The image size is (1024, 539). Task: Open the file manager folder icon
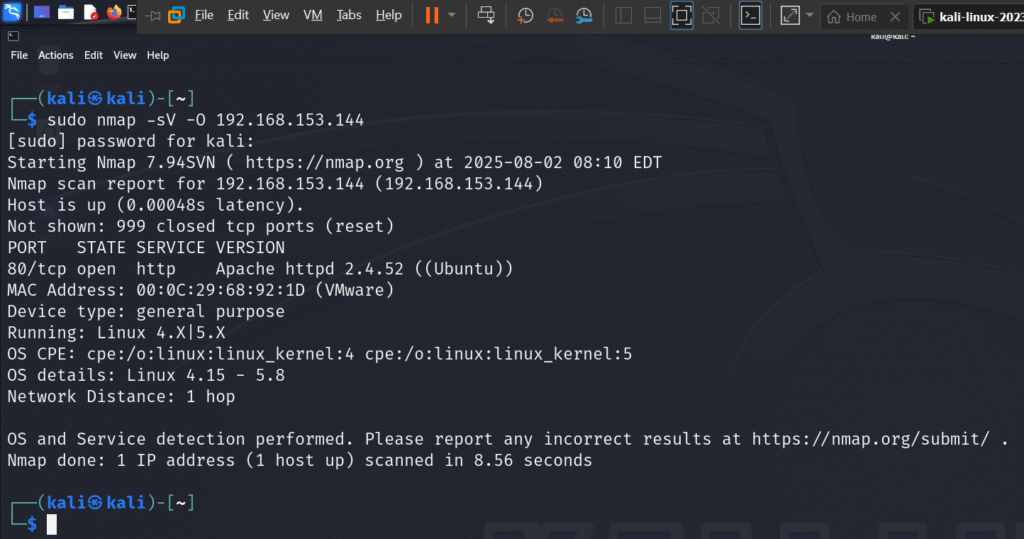66,12
